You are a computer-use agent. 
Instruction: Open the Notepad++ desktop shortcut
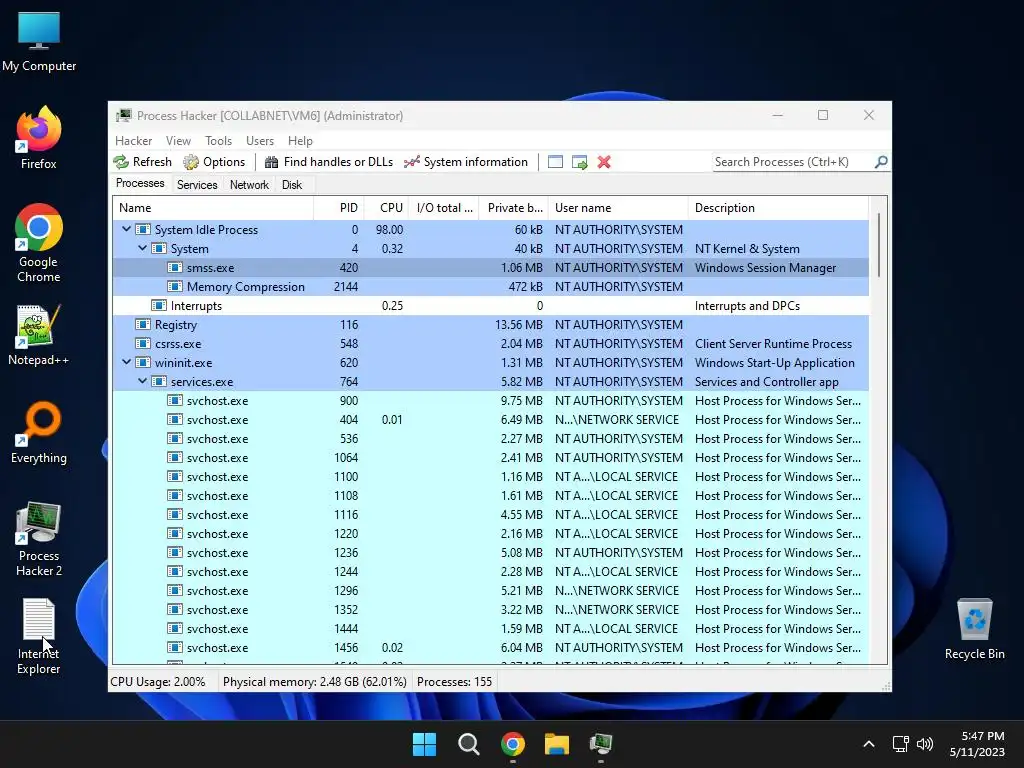(39, 334)
